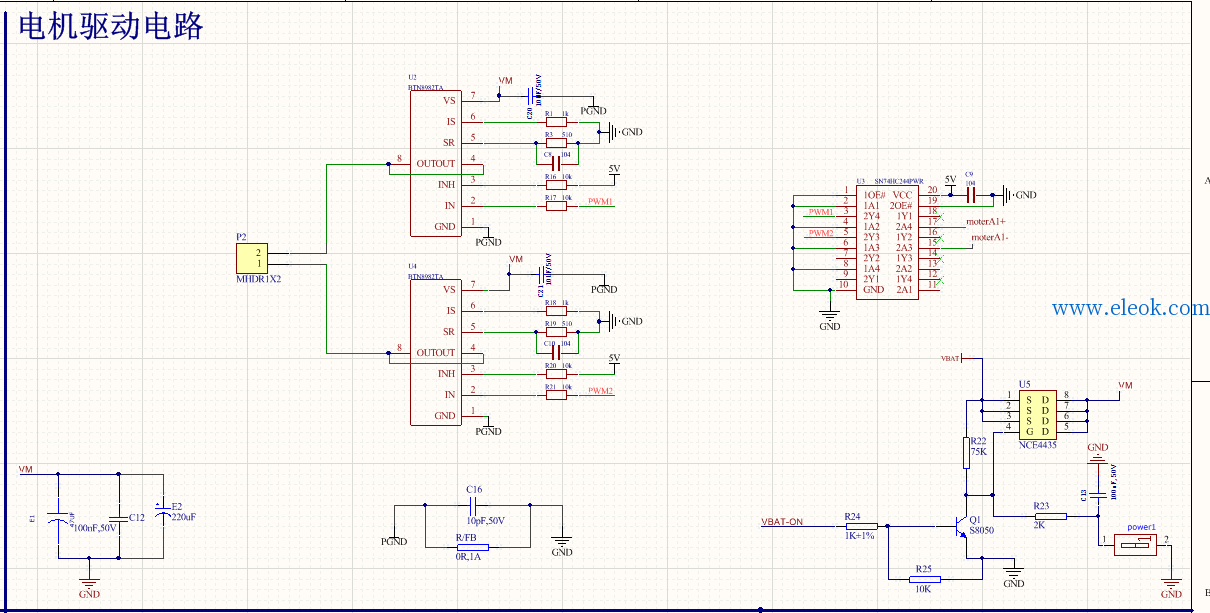Click the GND symbol below E1 capacitor

[x=89, y=588]
